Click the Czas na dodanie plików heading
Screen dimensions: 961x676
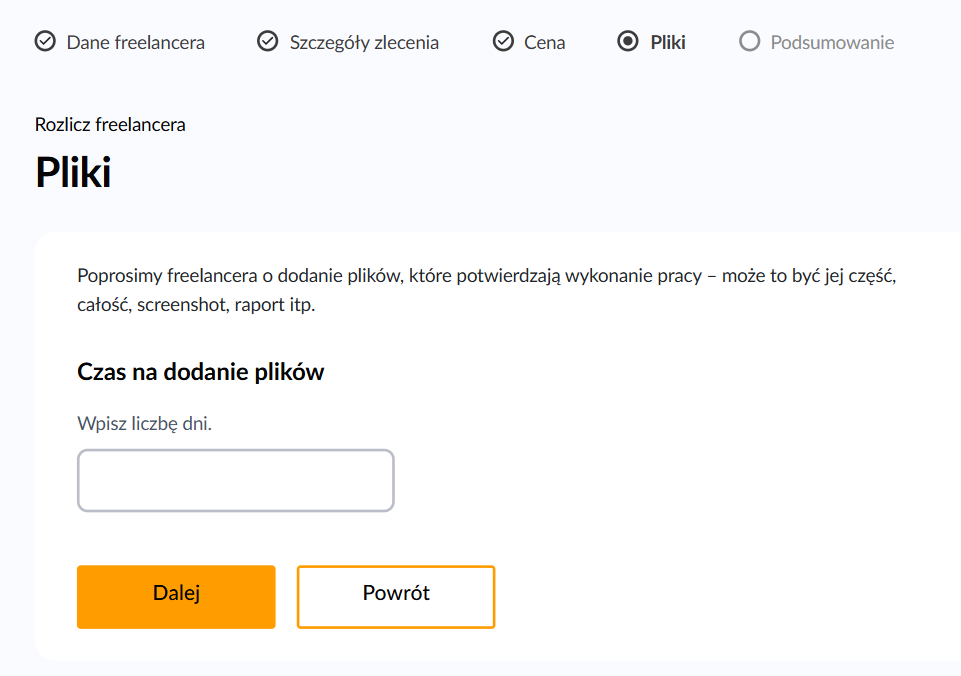tap(200, 372)
